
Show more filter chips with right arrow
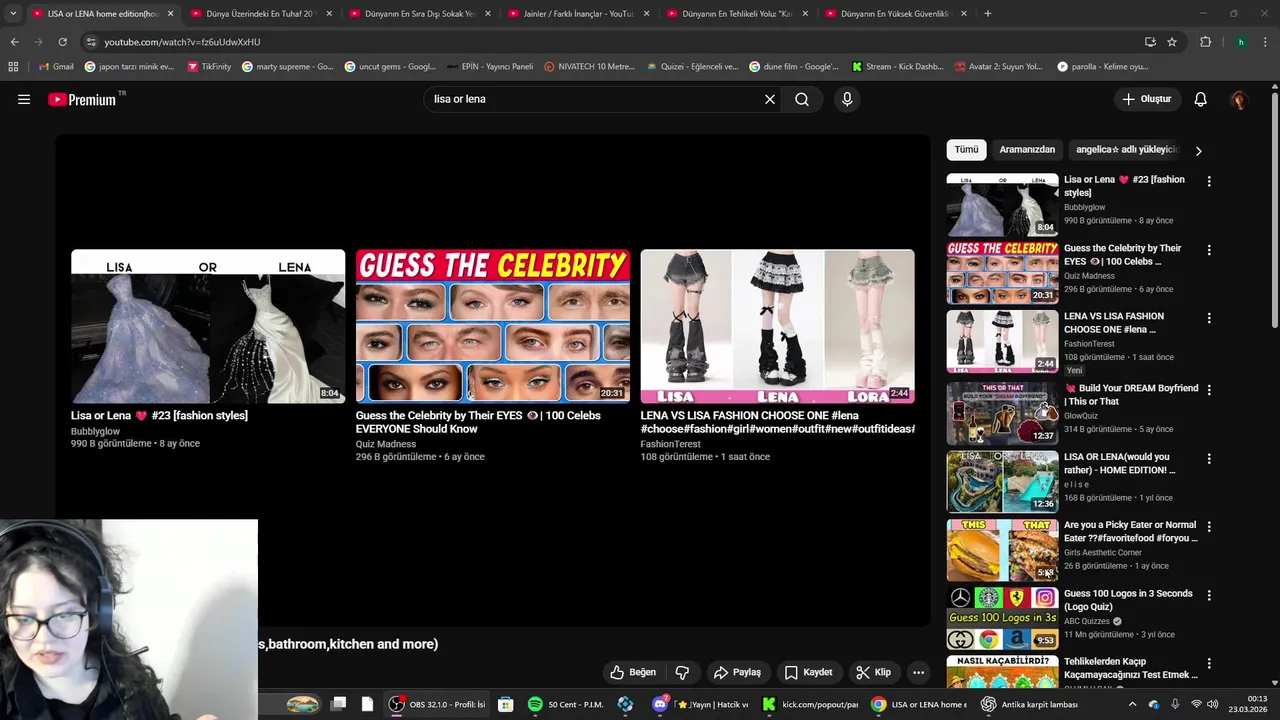pyautogui.click(x=1198, y=151)
